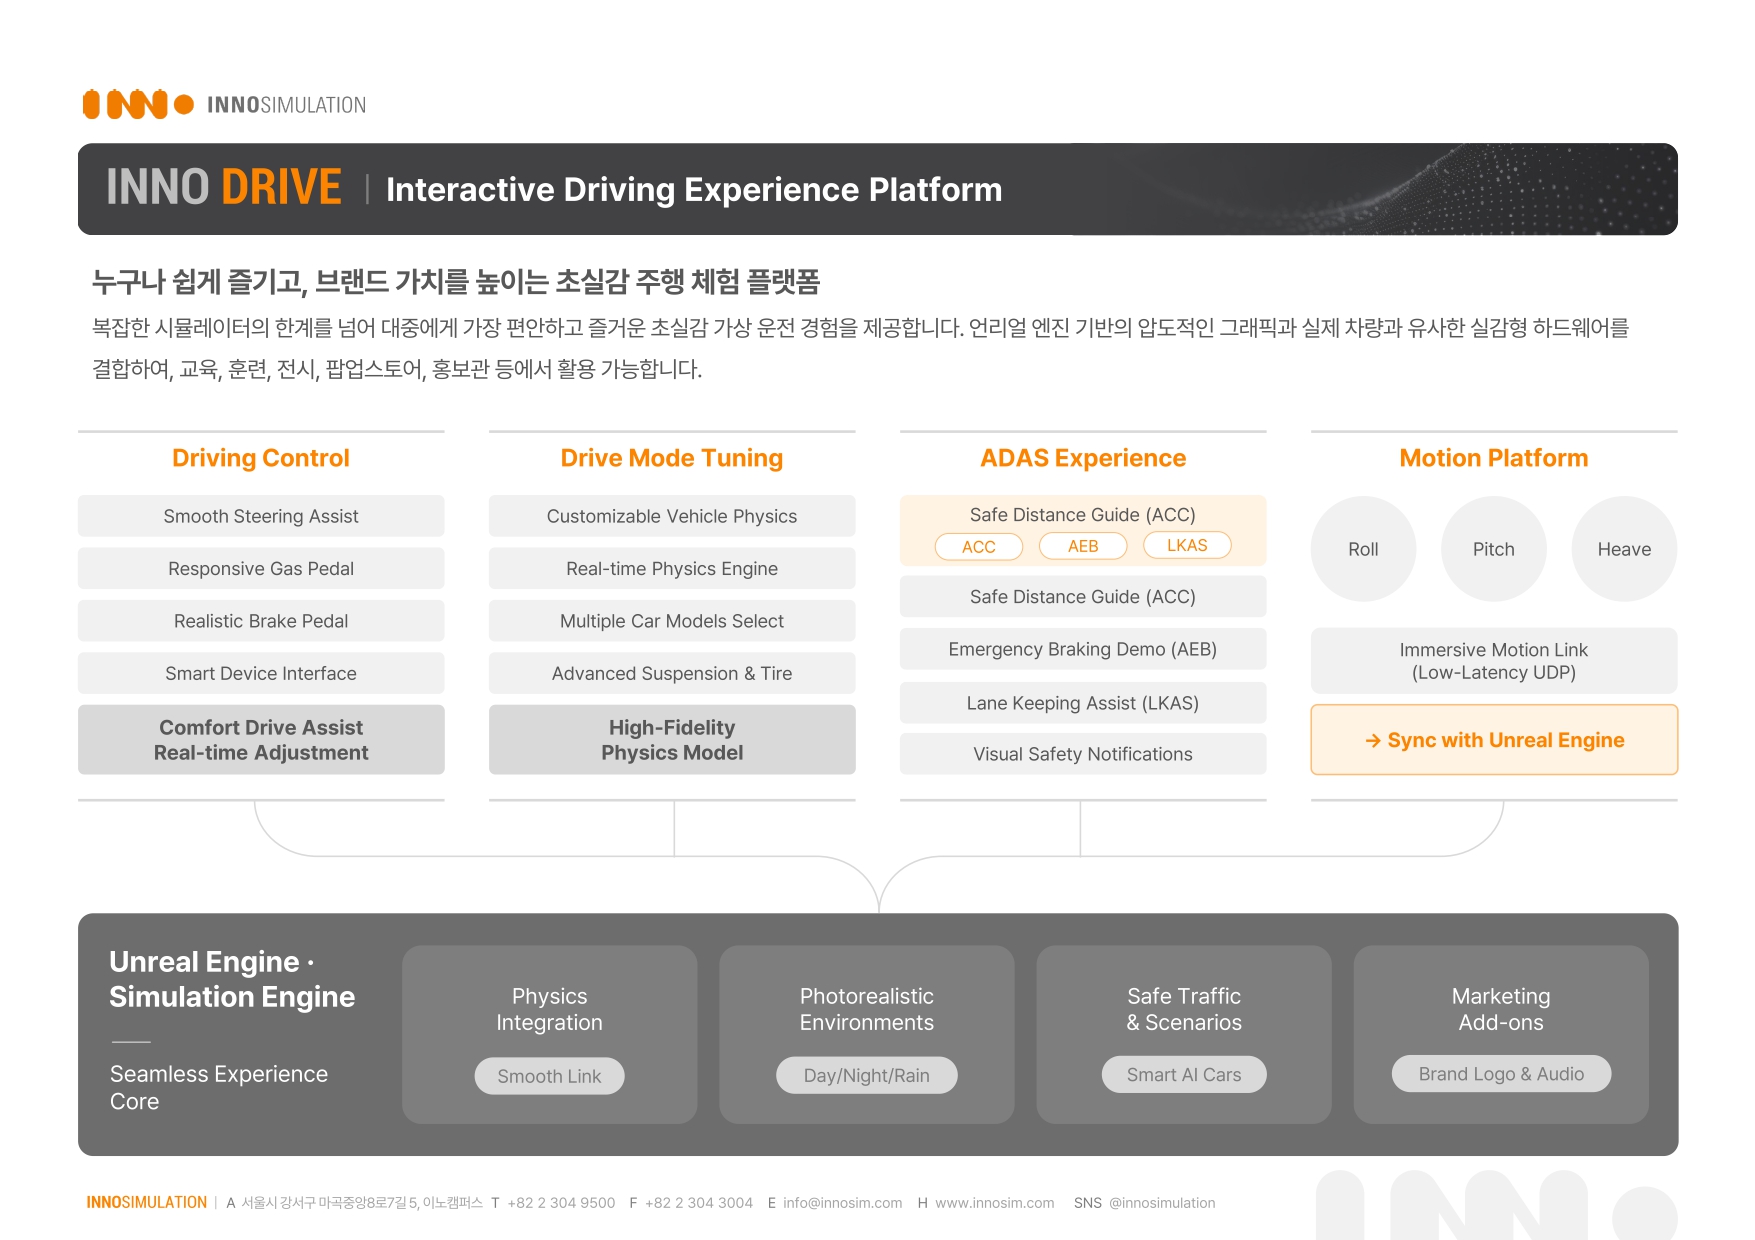Open the Safe Traffic & Scenarios card title
Viewport: 1755px width, 1240px height.
[1184, 1009]
